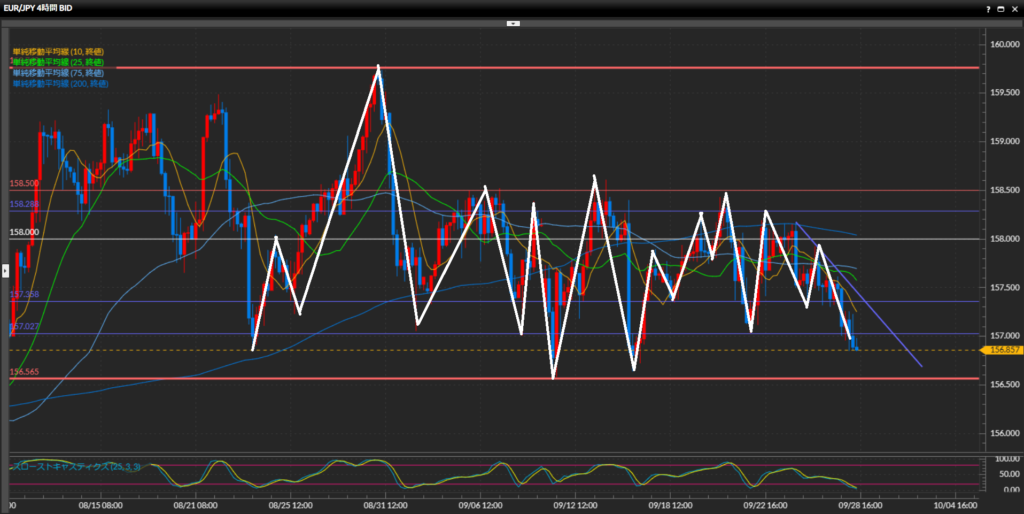This screenshot has height=514, width=1024.
Task: Close the EUR/JPY chart window
Action: point(1013,7)
